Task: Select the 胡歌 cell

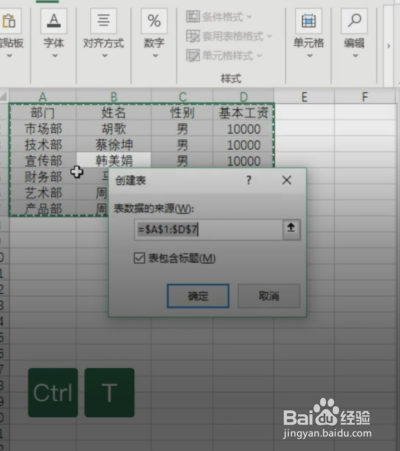Action: [114, 129]
